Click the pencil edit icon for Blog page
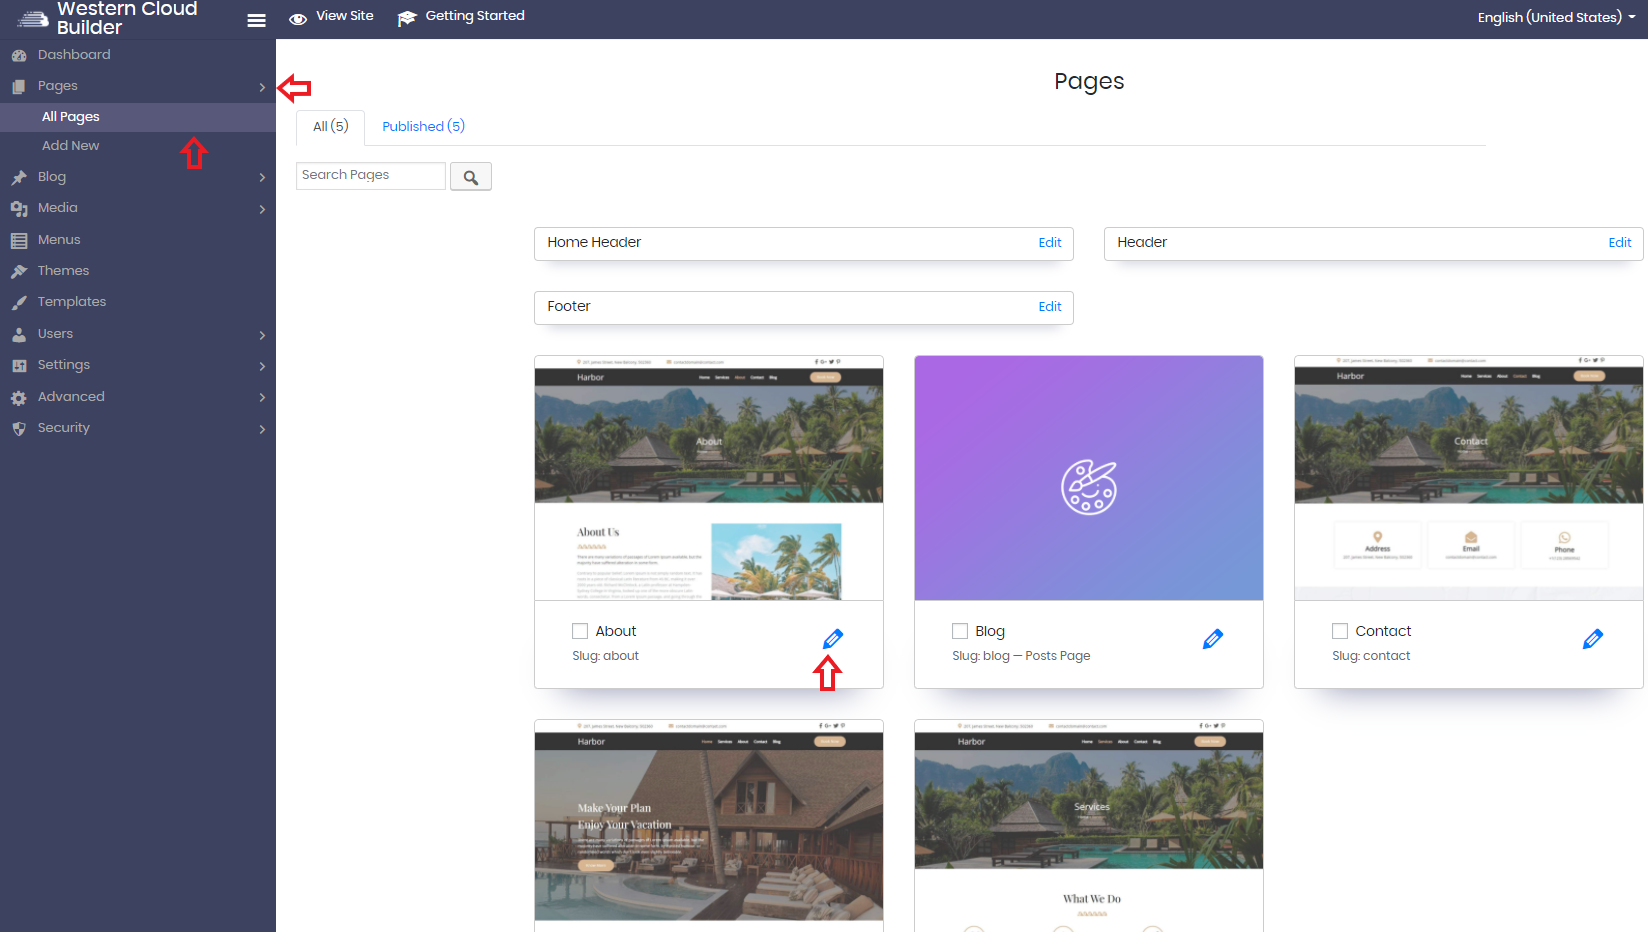 (x=1213, y=639)
